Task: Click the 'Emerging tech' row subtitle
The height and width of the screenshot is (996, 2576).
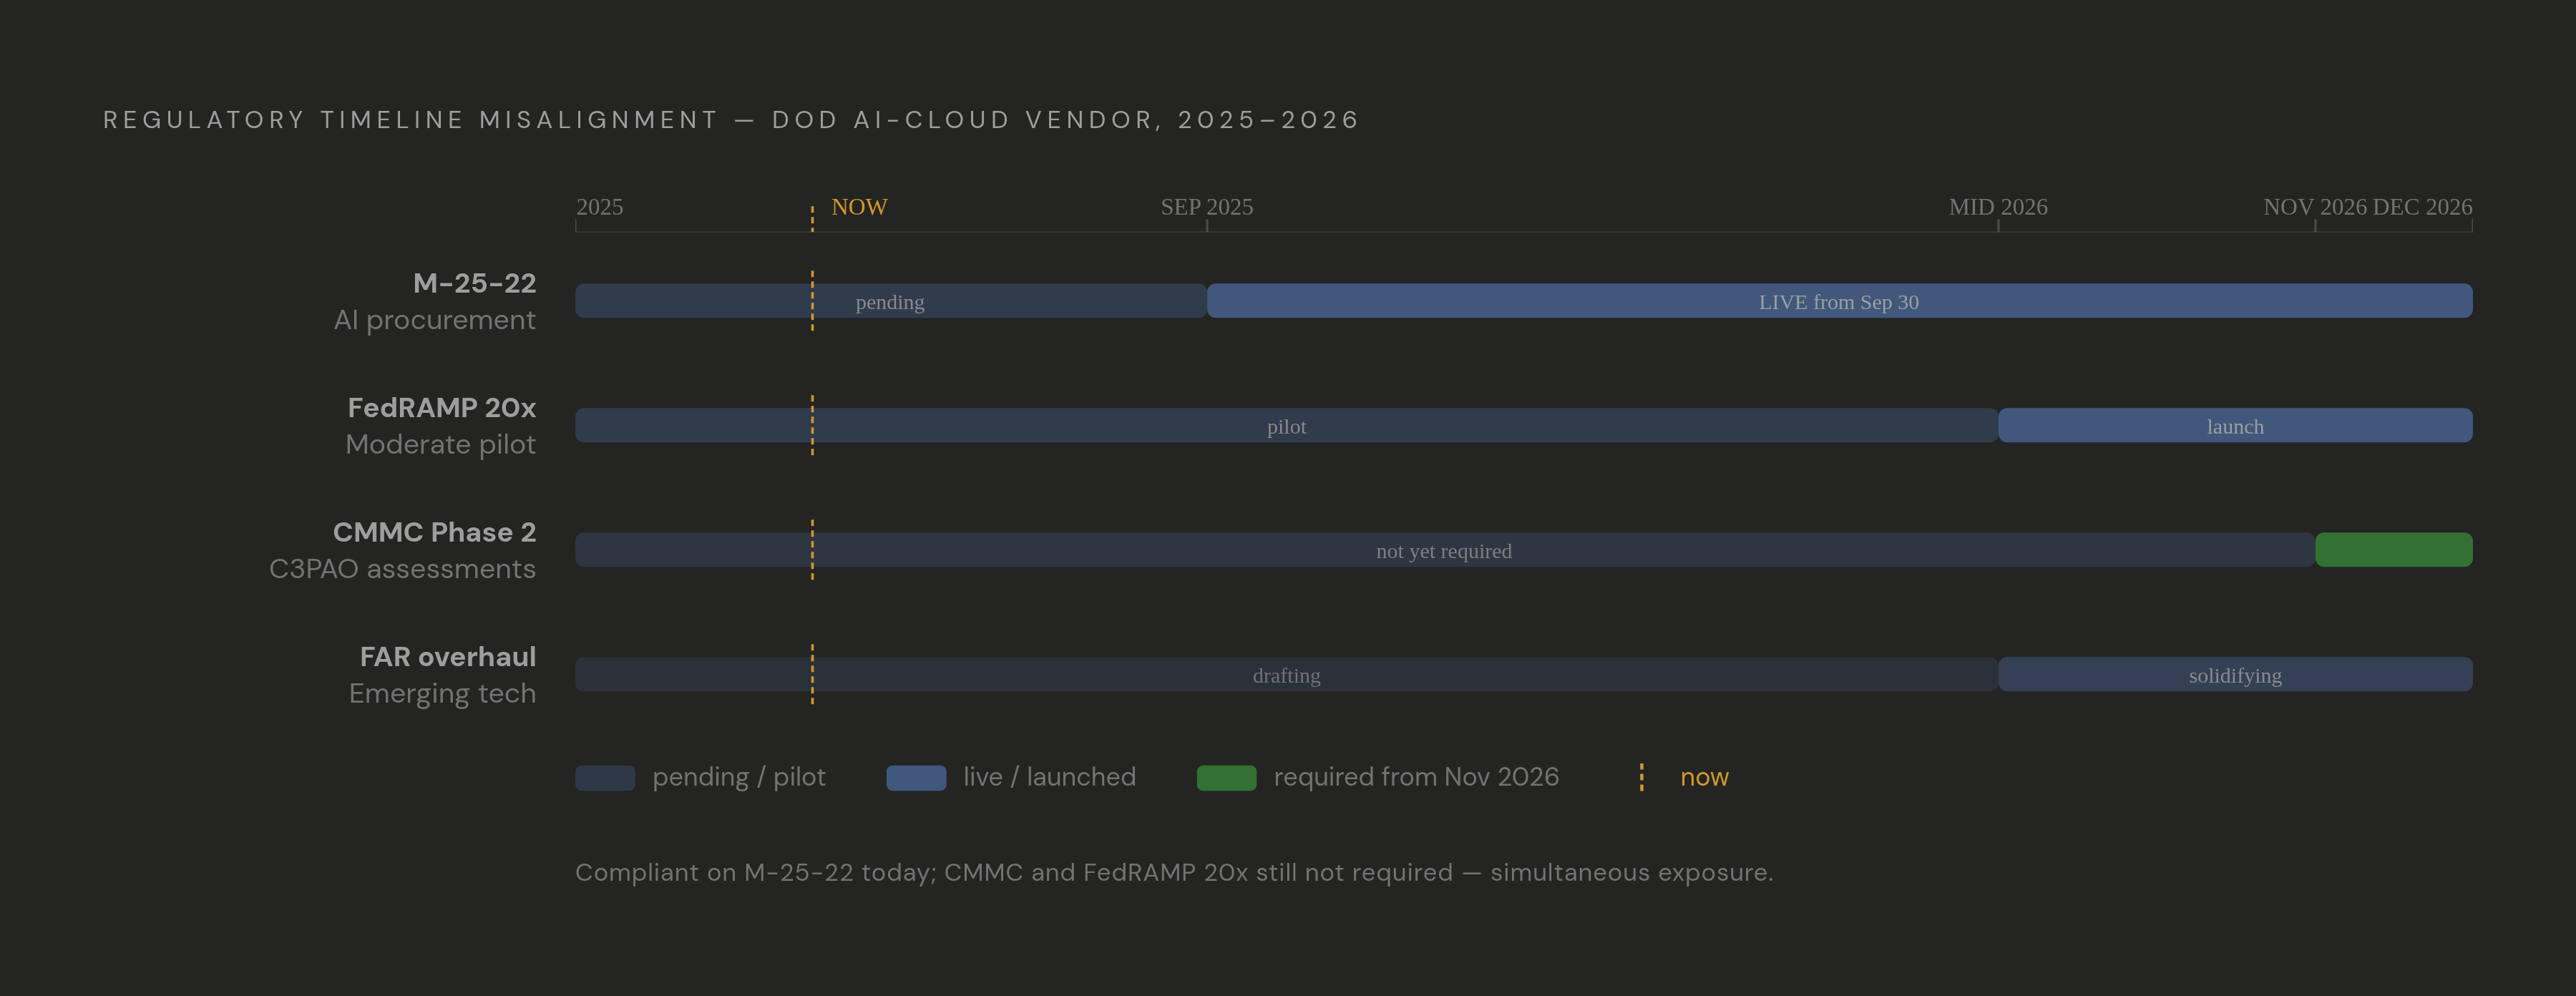Action: coord(442,693)
